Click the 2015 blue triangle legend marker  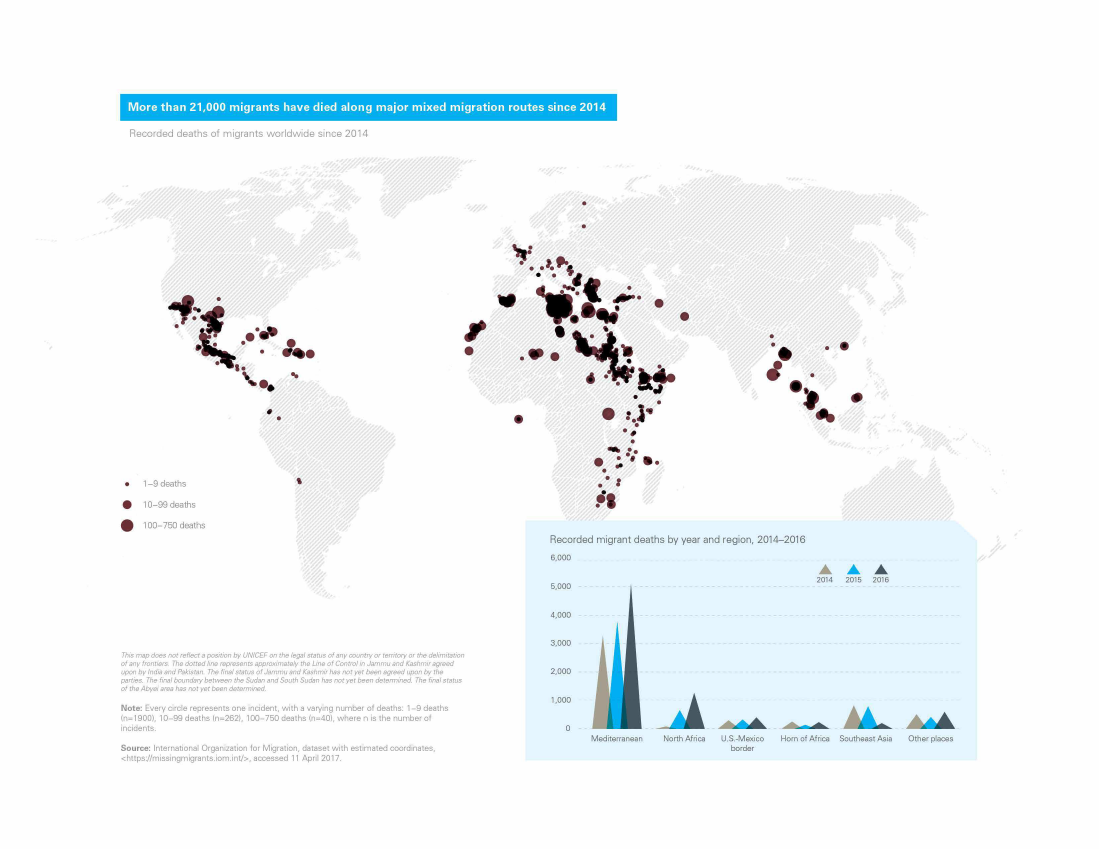[853, 570]
